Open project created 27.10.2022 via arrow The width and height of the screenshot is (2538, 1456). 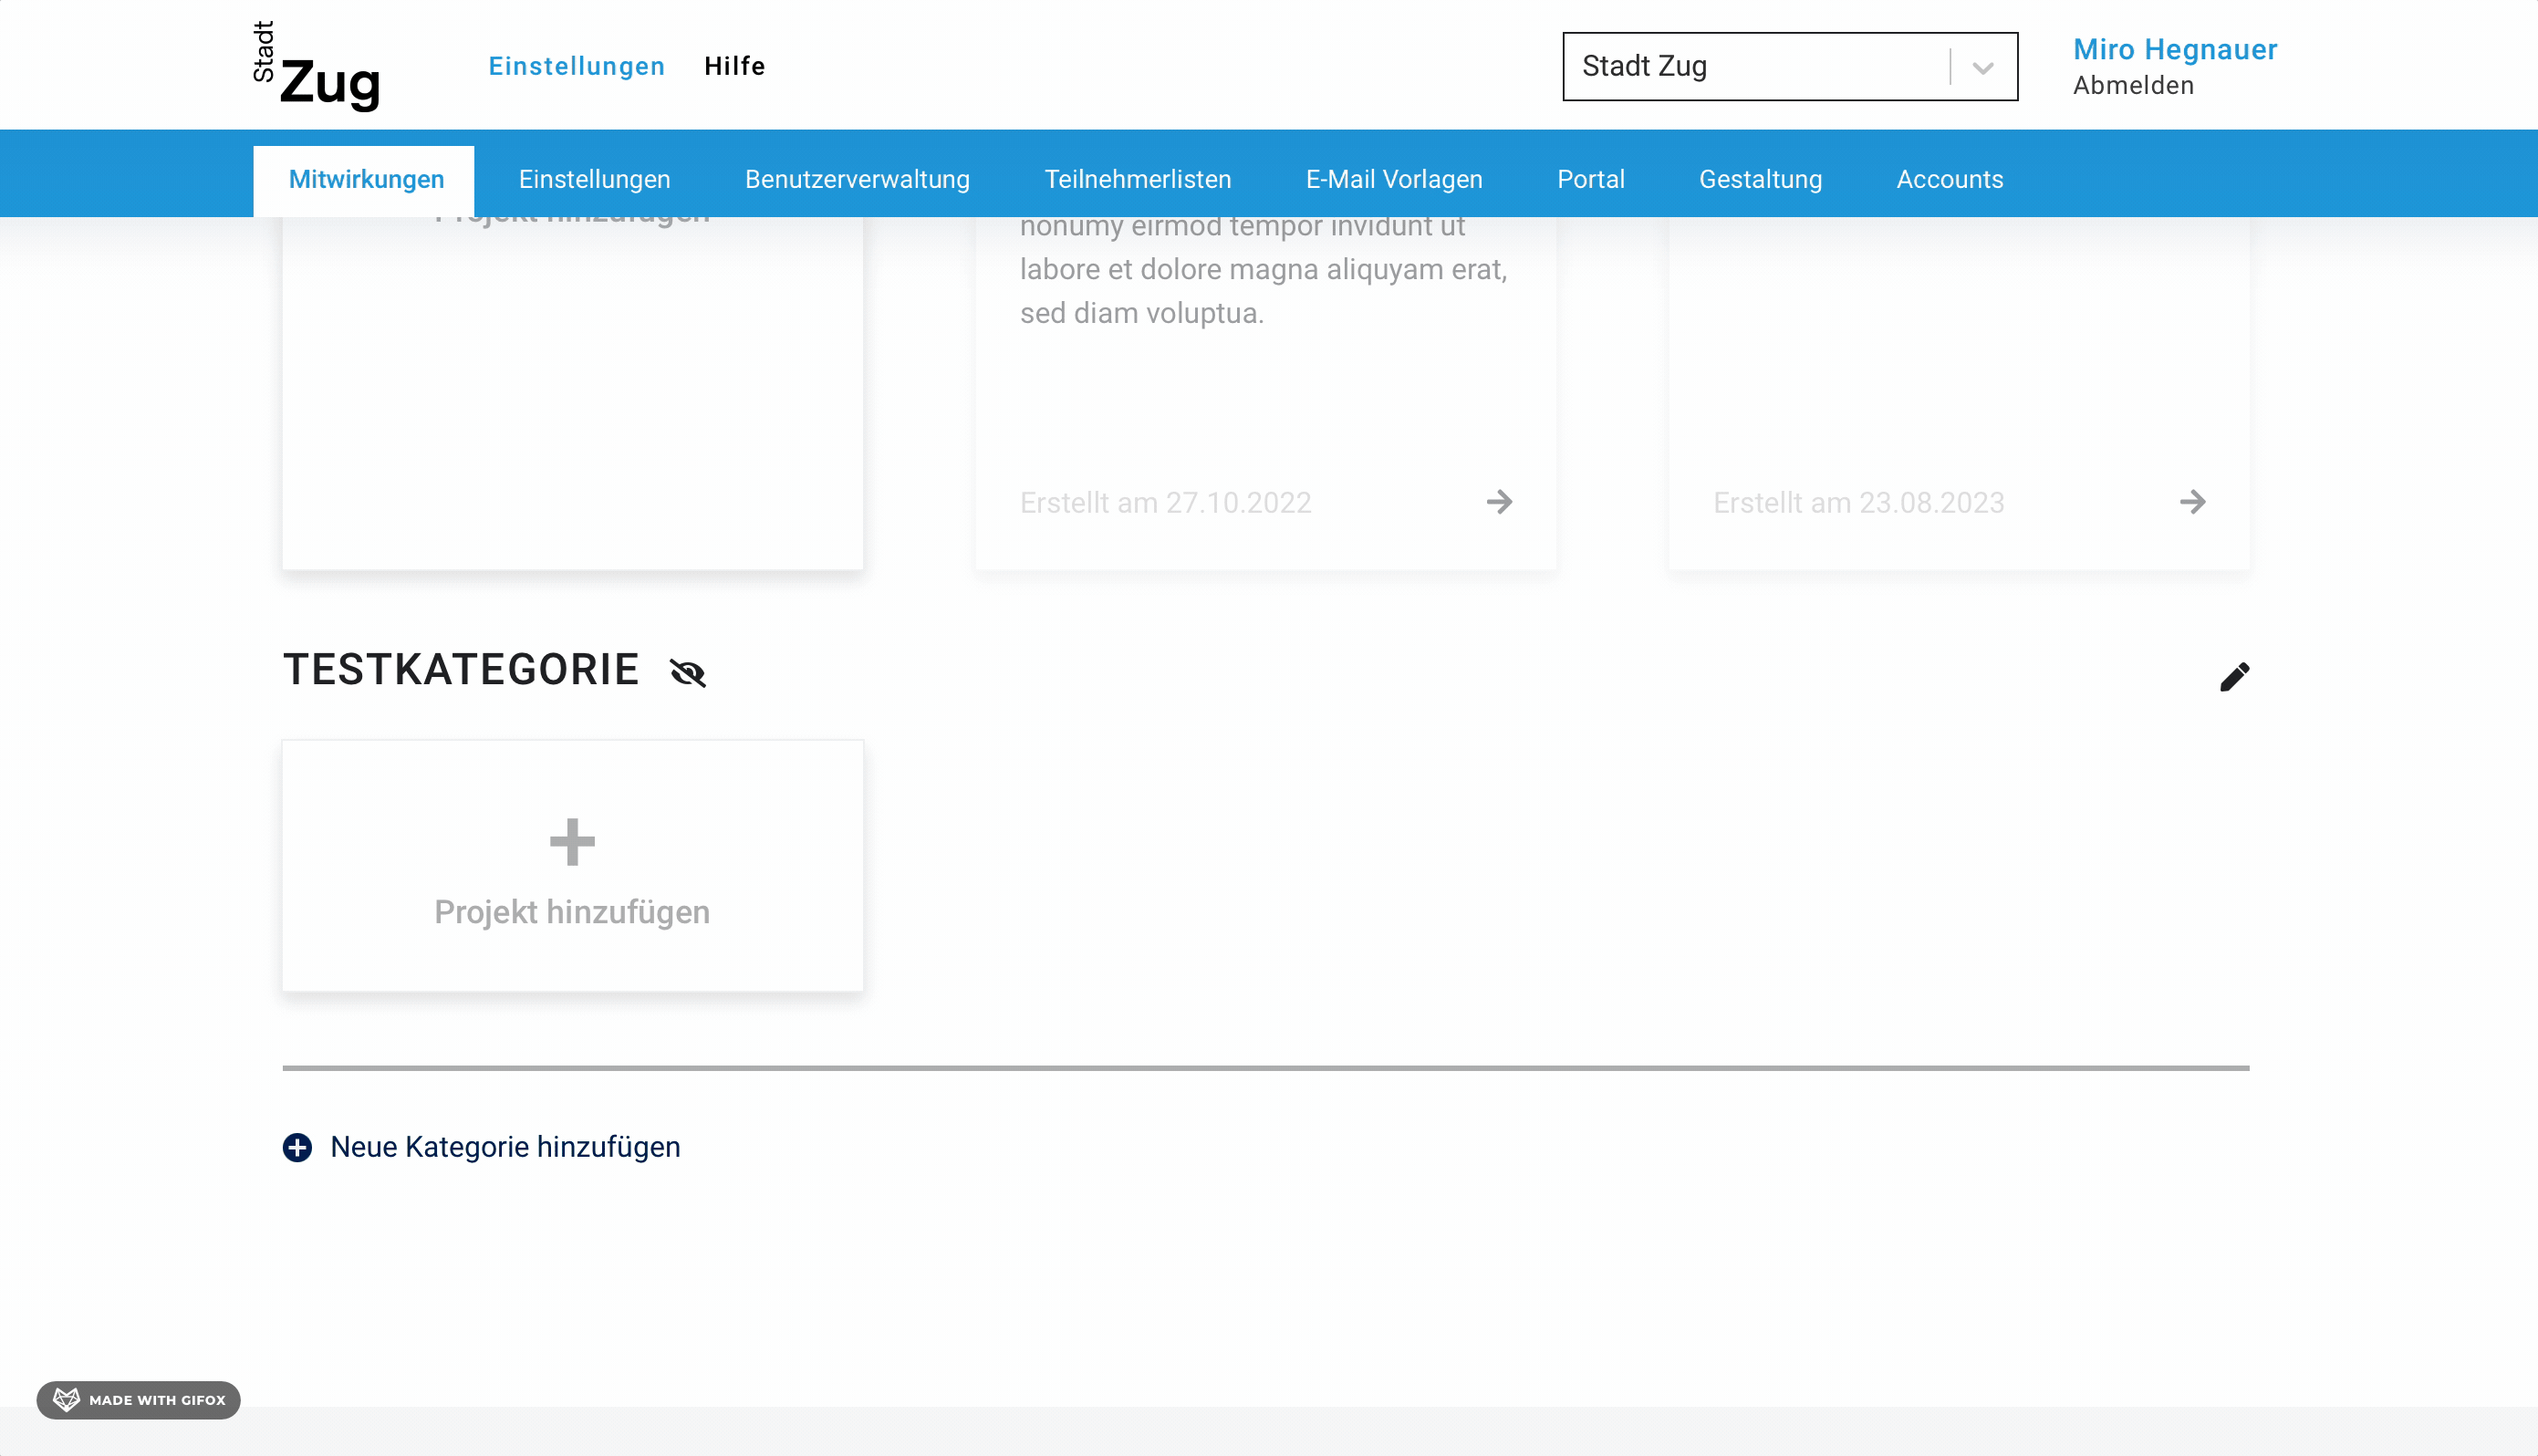click(1499, 502)
